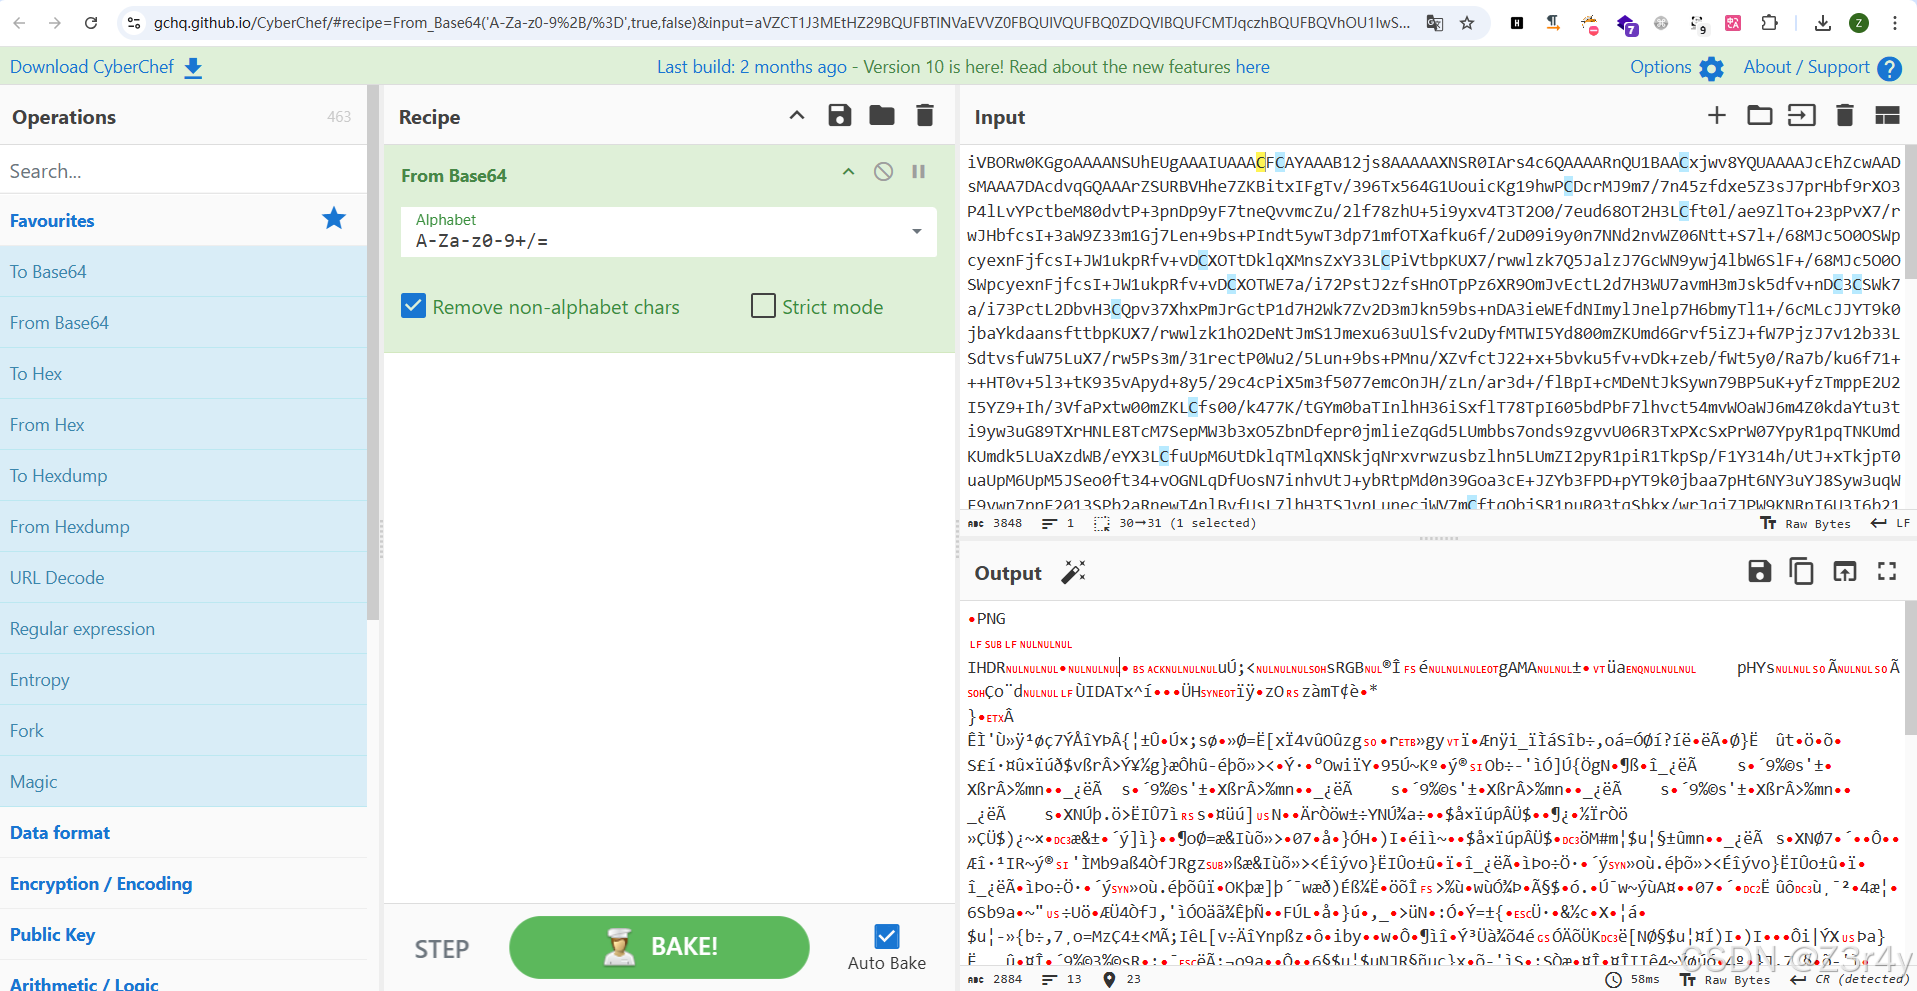Open browser downloads icon
Viewport: 1917px width, 991px height.
coord(1823,22)
